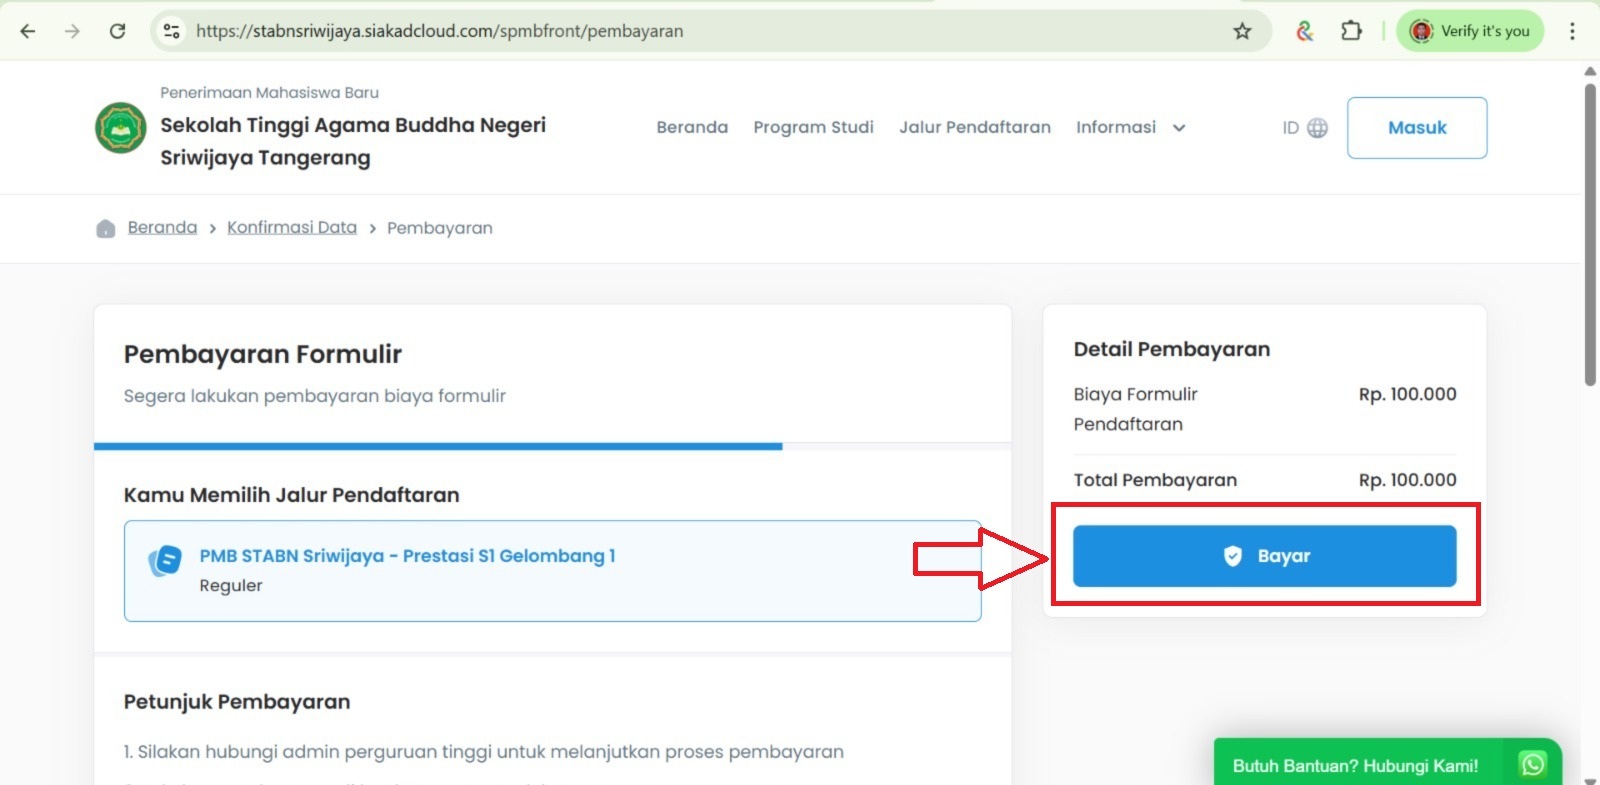Click the Masuk login button
Viewport: 1600px width, 785px height.
(1416, 128)
